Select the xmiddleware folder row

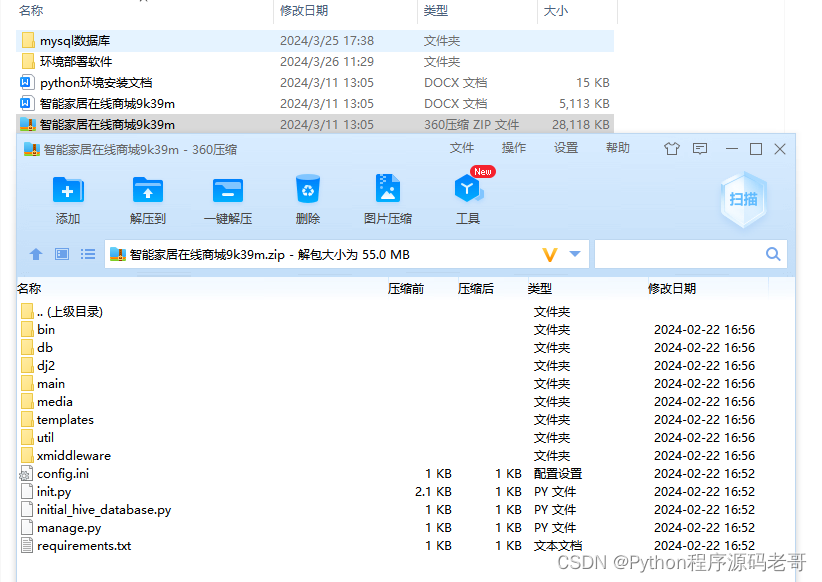[406, 455]
